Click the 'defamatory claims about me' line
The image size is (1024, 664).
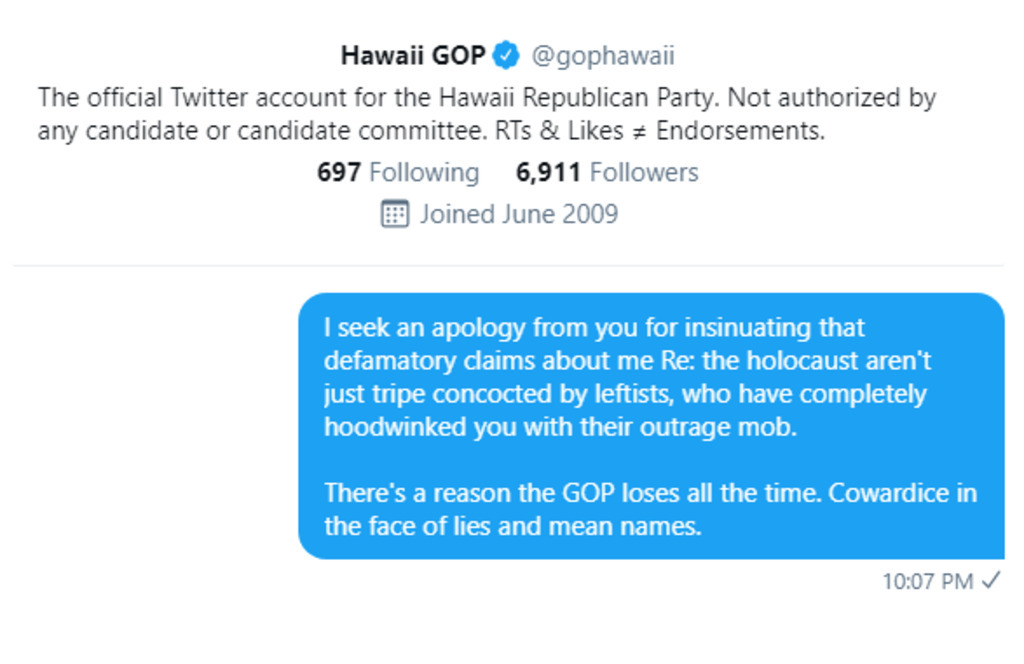(627, 361)
